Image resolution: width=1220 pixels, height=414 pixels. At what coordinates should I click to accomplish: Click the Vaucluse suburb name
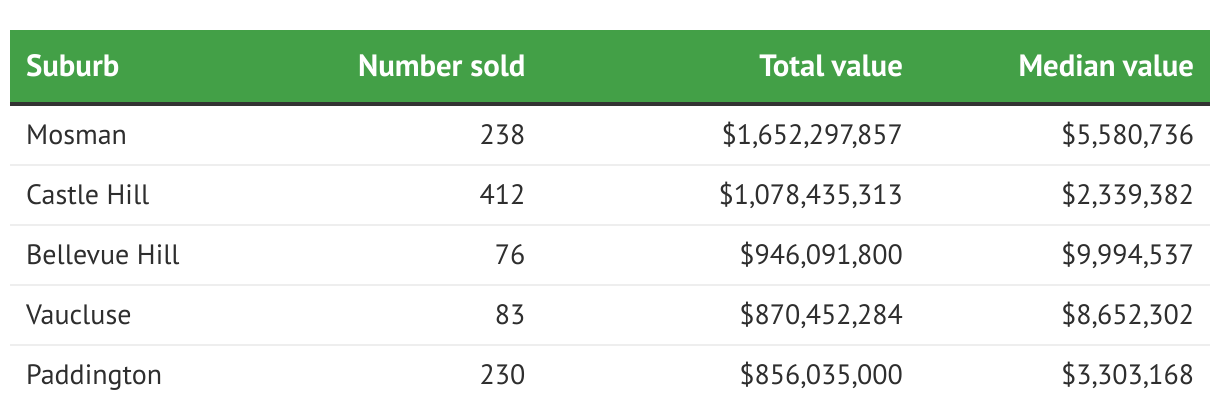pos(79,315)
